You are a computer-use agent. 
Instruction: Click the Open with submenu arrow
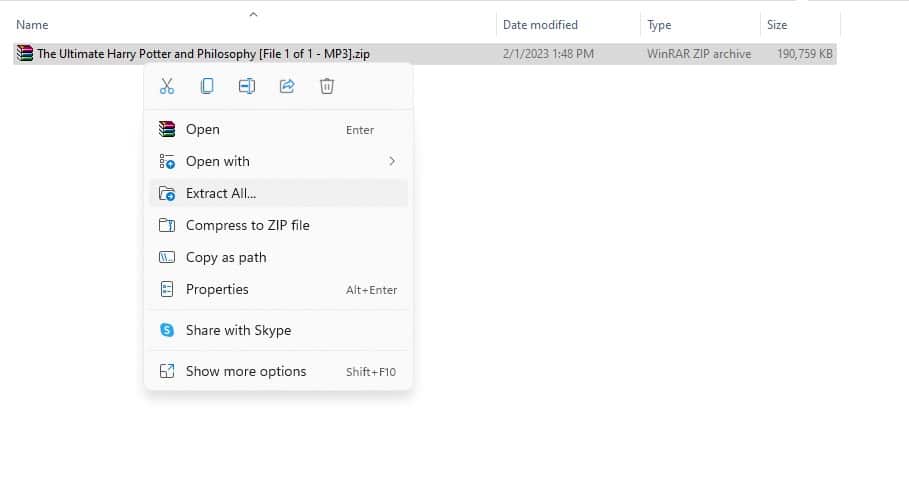(392, 161)
